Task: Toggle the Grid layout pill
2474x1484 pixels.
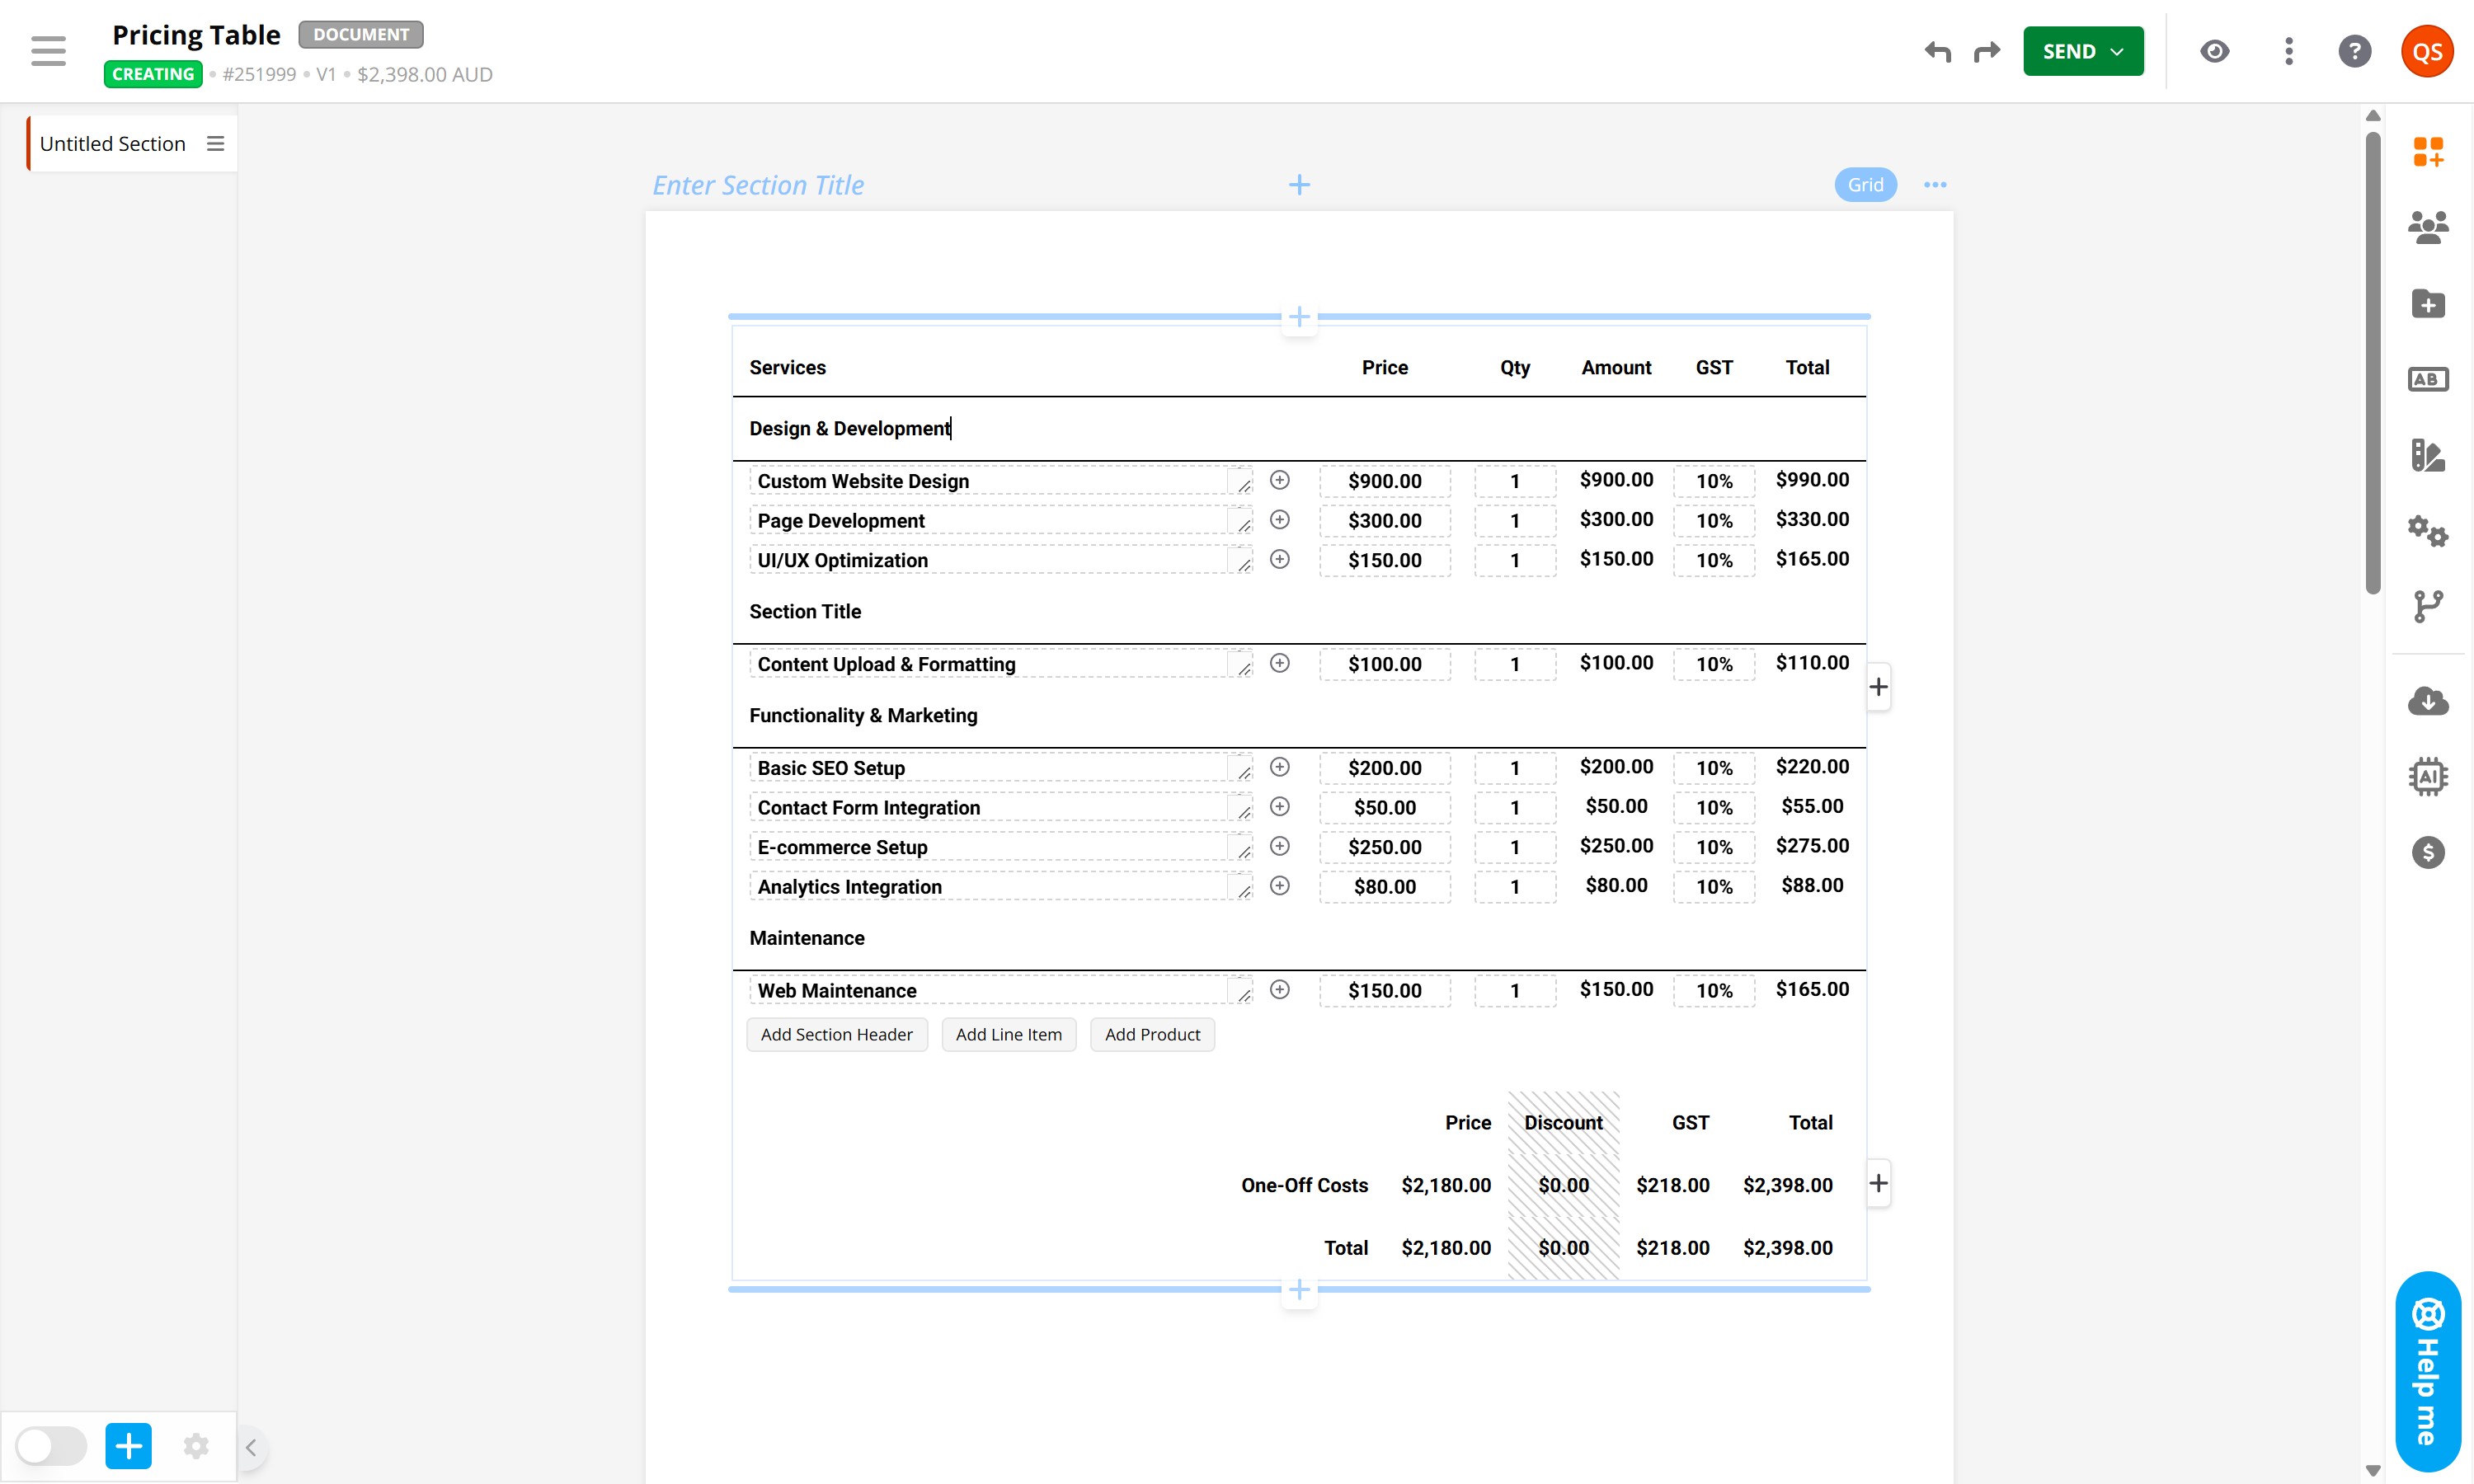Action: point(1864,185)
